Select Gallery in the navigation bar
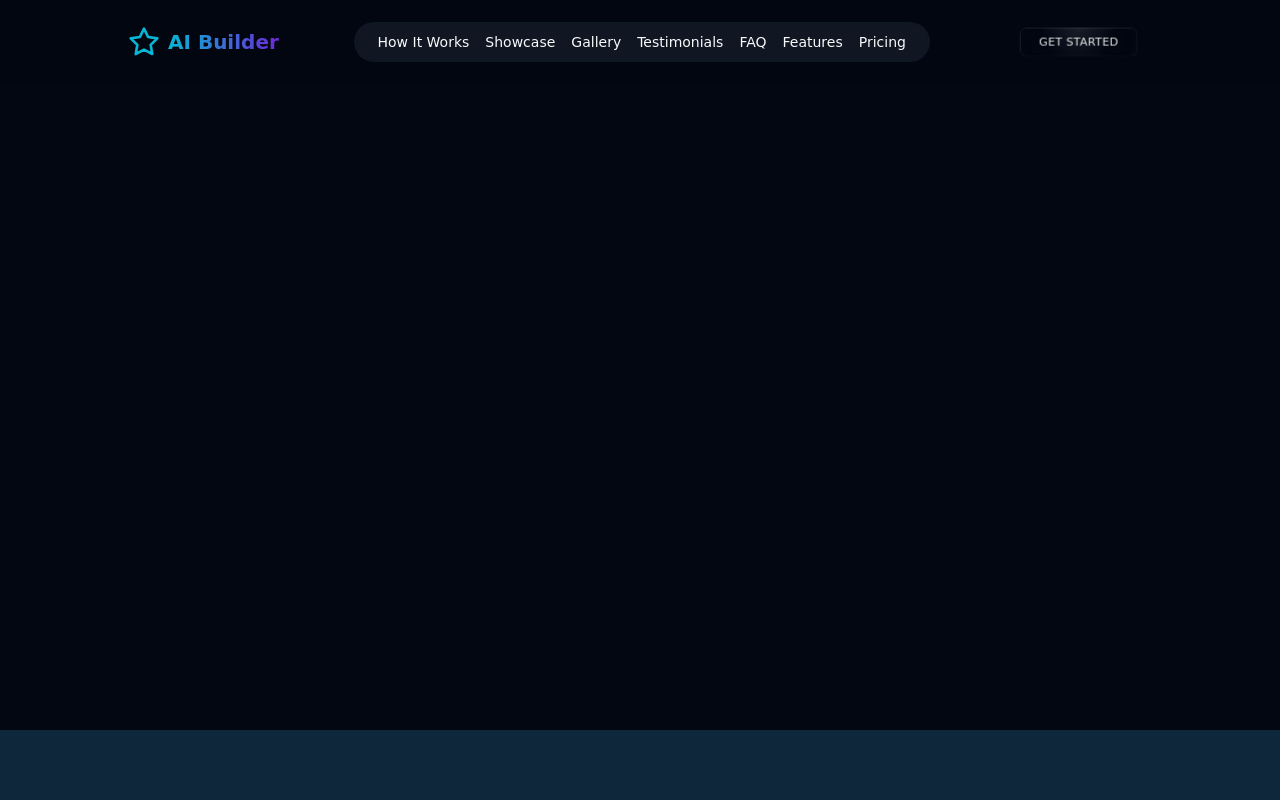 pos(596,42)
